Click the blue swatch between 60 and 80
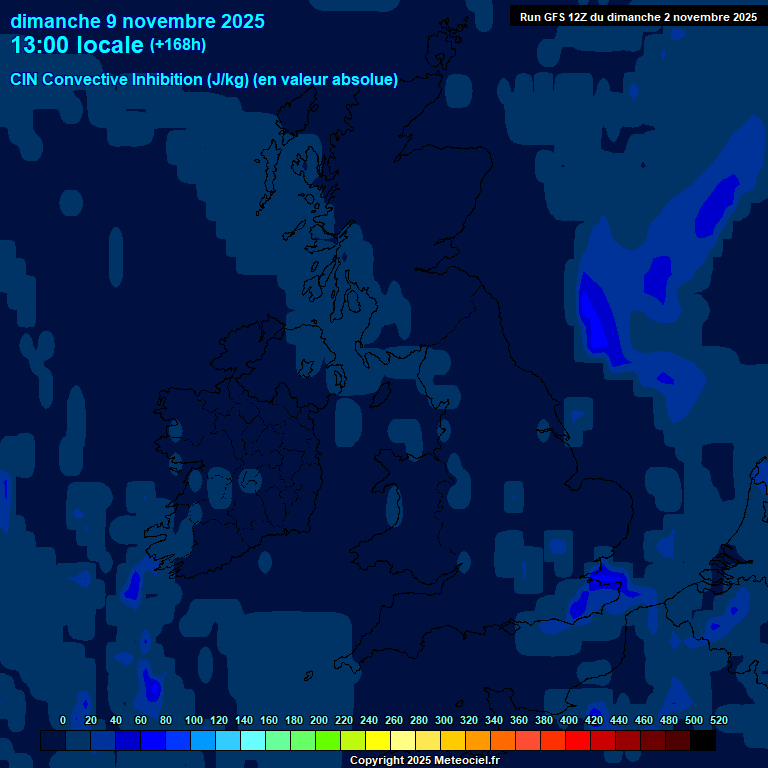 [153, 741]
